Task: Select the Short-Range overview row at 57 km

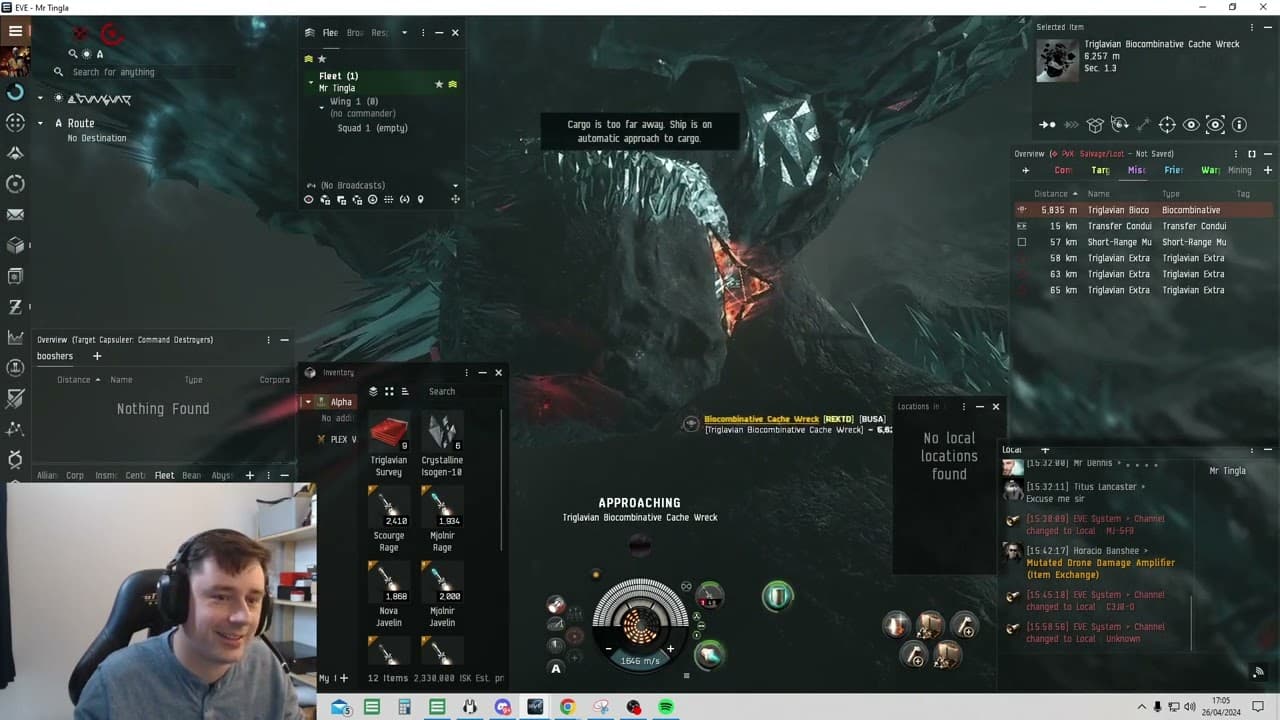Action: pyautogui.click(x=1144, y=242)
